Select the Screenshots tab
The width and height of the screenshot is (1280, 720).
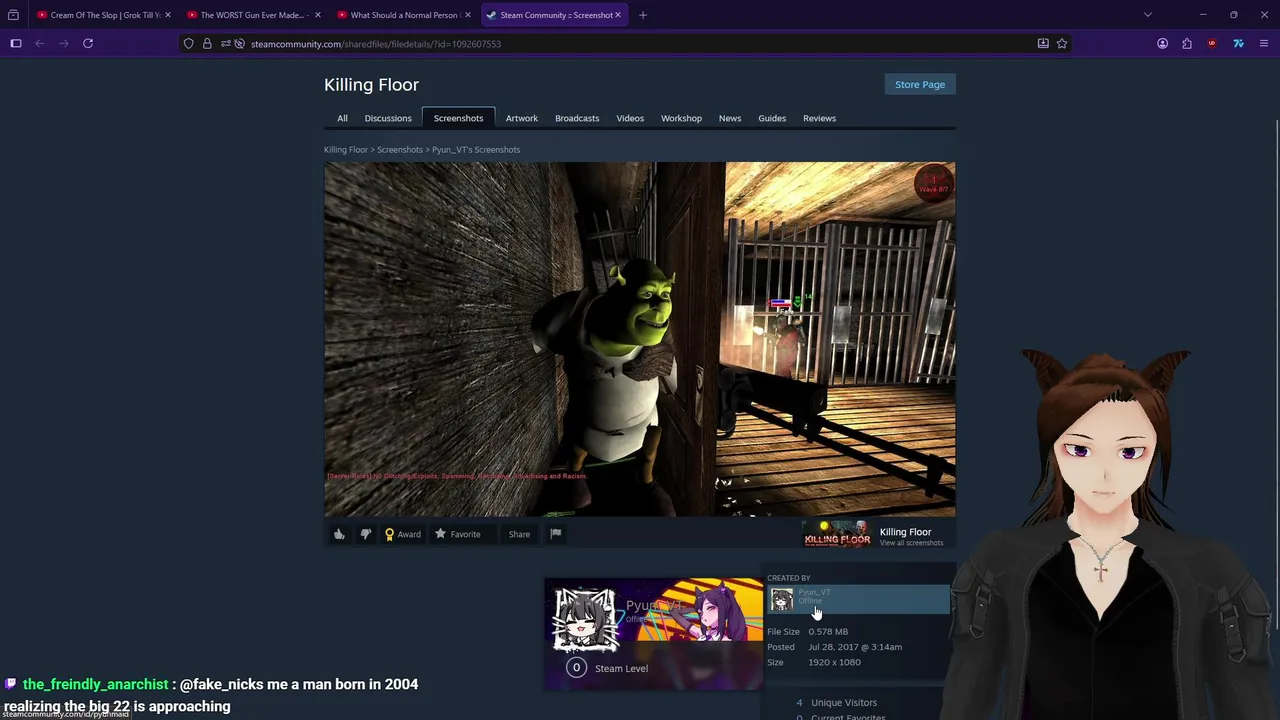coord(458,118)
